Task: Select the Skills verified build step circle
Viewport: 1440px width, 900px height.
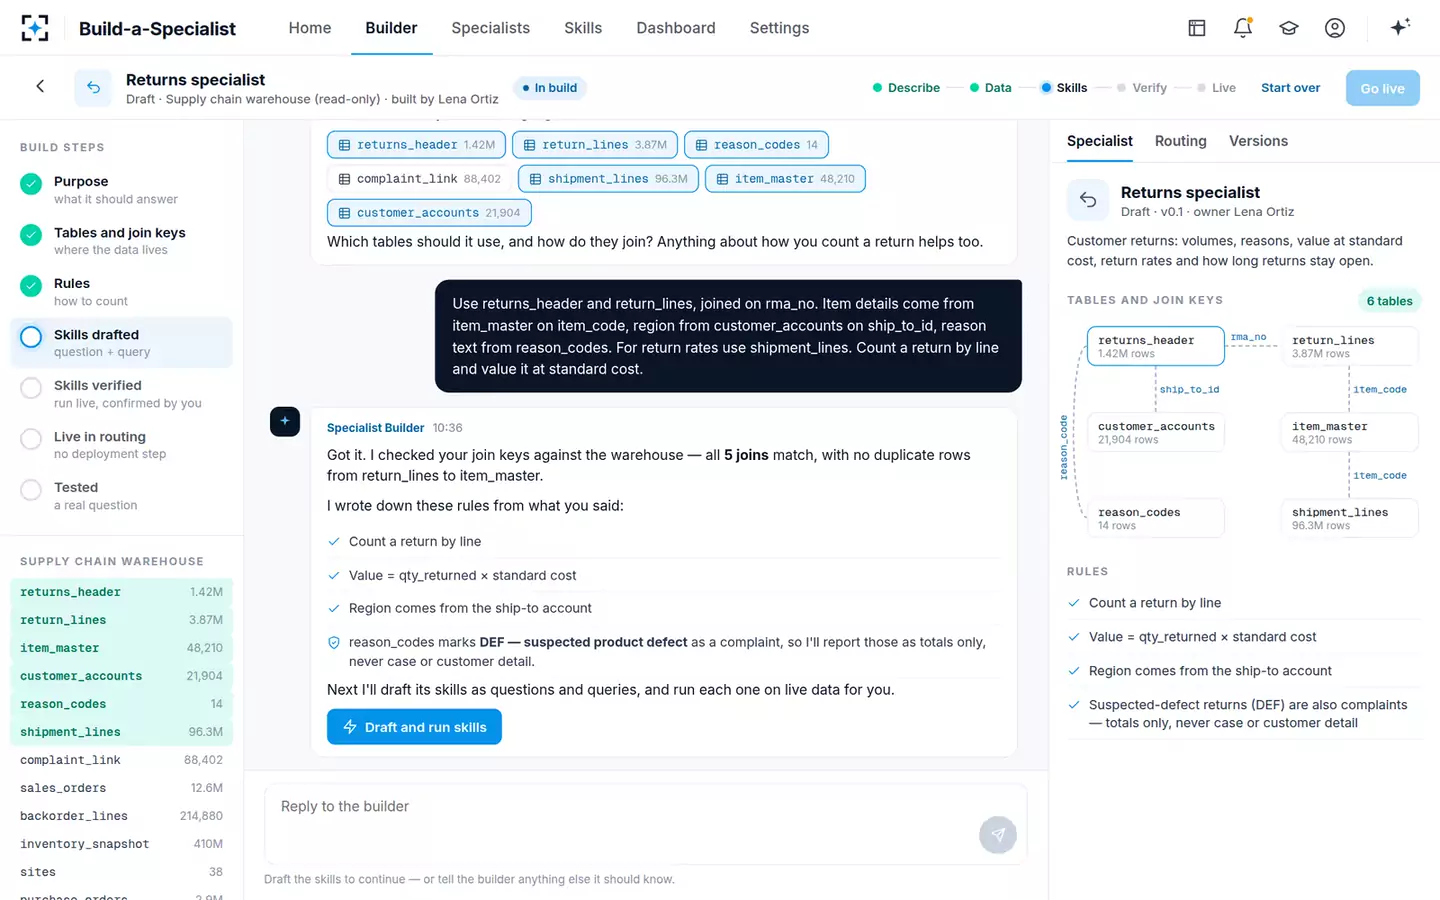Action: [32, 388]
